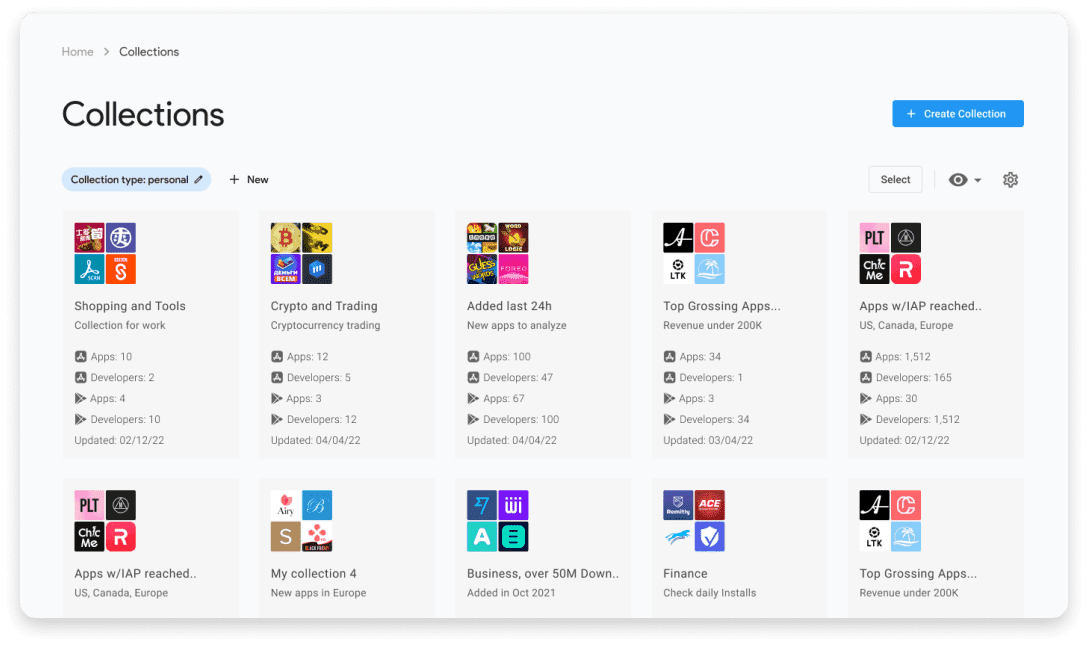1088x646 pixels.
Task: Select the LTK app icon in Top Grossing Apps
Action: (x=678, y=269)
